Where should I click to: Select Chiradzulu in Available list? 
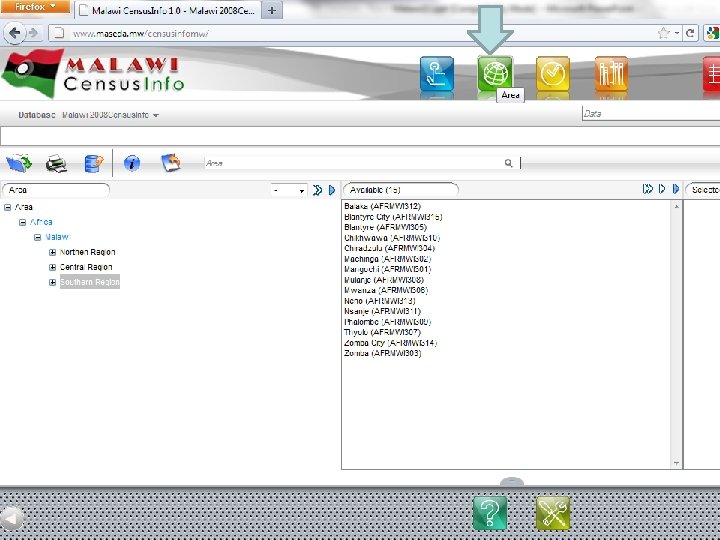click(x=389, y=248)
